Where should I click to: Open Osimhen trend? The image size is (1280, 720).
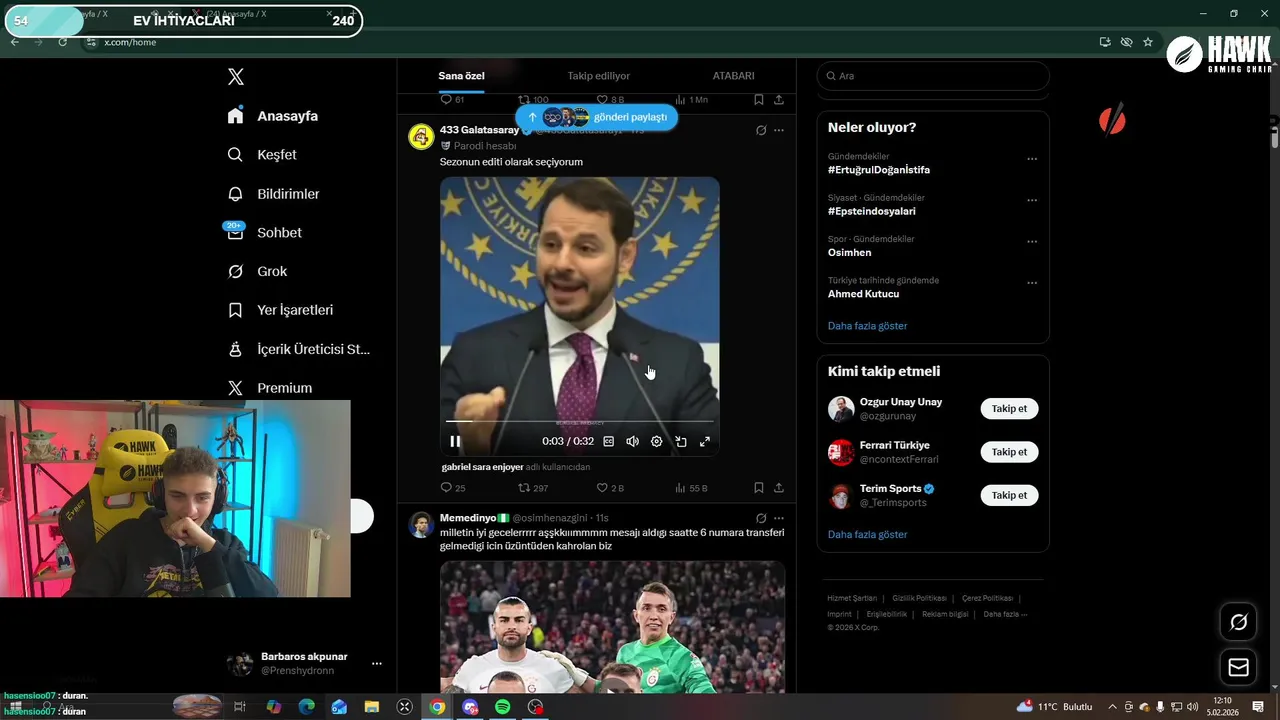tap(849, 253)
